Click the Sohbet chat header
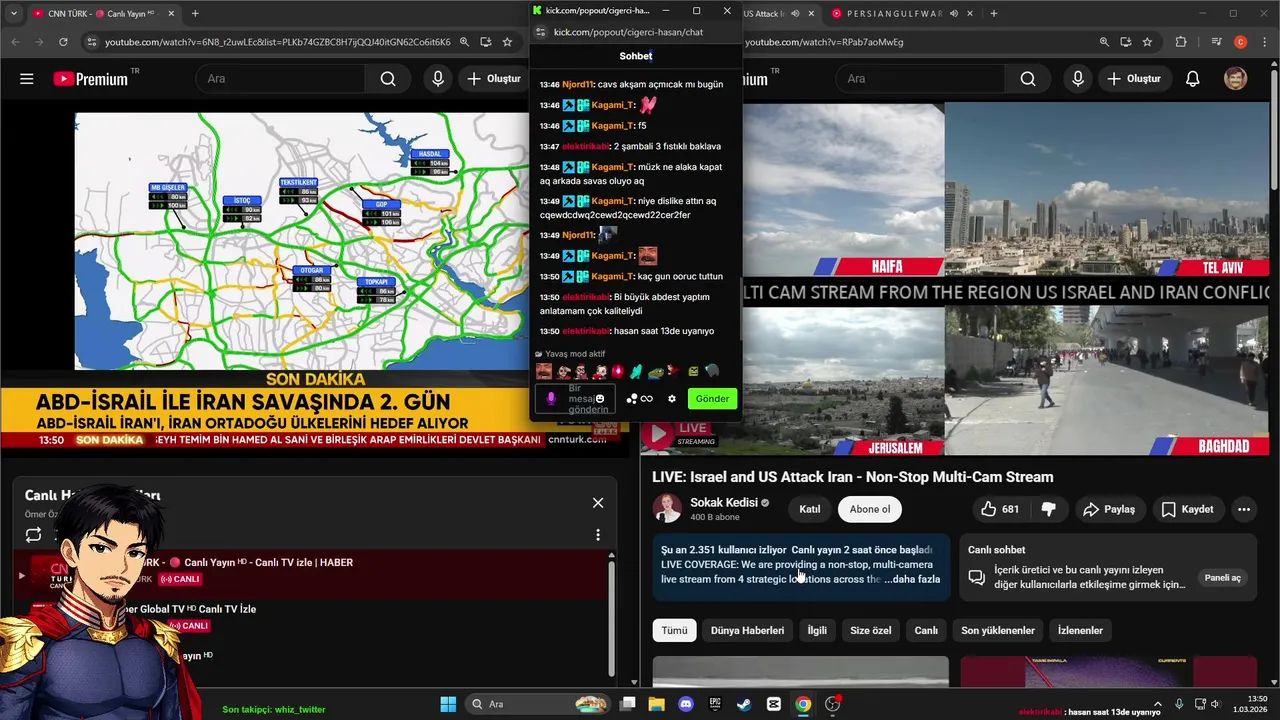The width and height of the screenshot is (1280, 720). pyautogui.click(x=636, y=56)
